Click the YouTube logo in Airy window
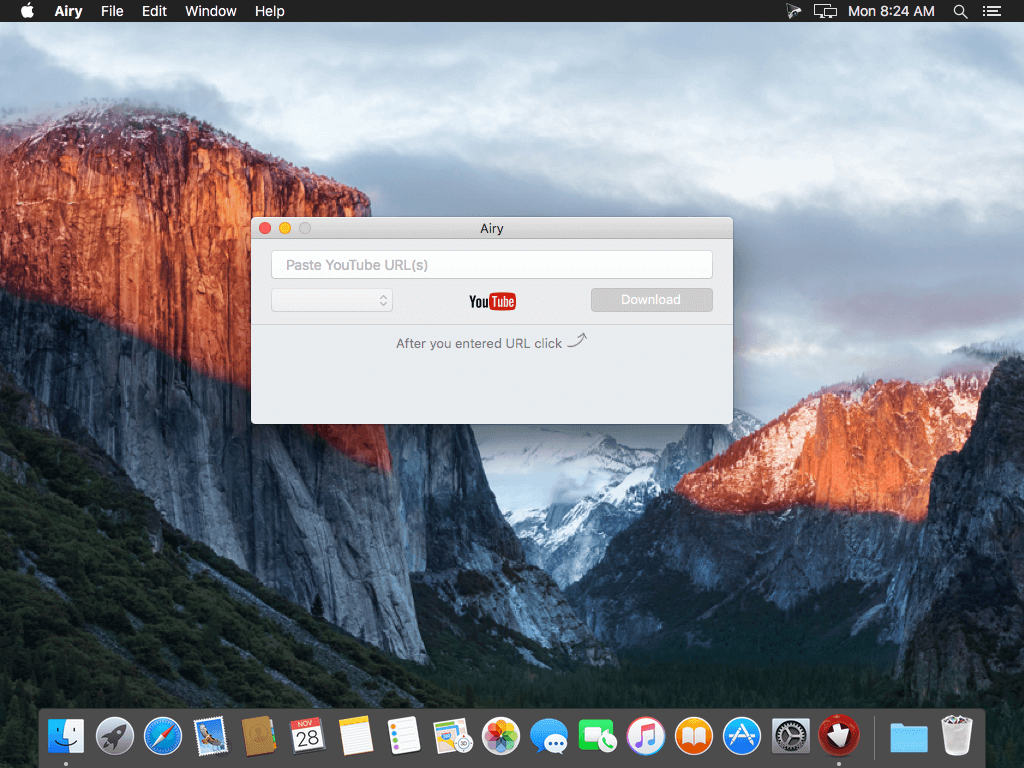Viewport: 1024px width, 768px height. [x=492, y=301]
